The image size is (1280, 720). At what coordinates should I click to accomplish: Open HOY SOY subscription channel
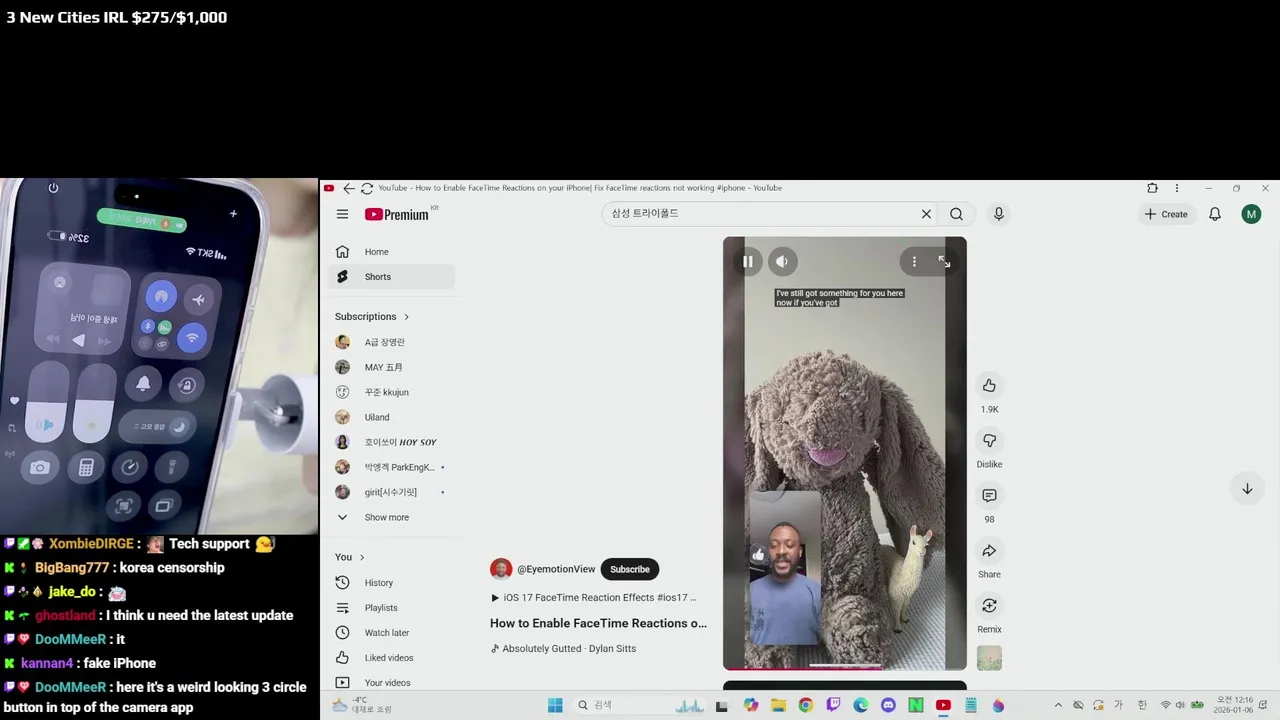(x=392, y=442)
